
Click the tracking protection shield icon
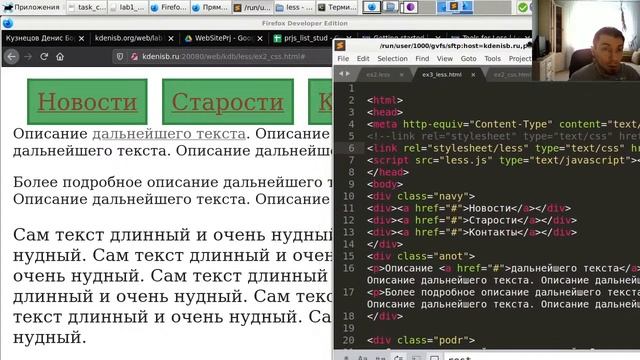(x=120, y=57)
